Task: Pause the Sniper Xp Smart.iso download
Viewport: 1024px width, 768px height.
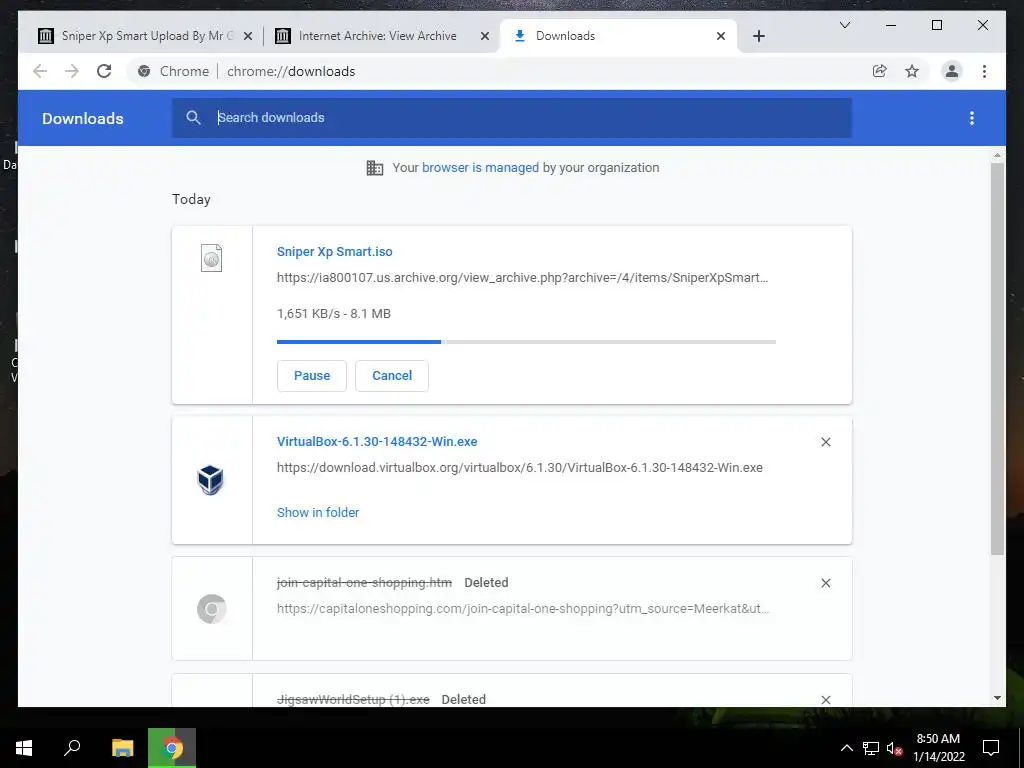Action: click(x=312, y=376)
